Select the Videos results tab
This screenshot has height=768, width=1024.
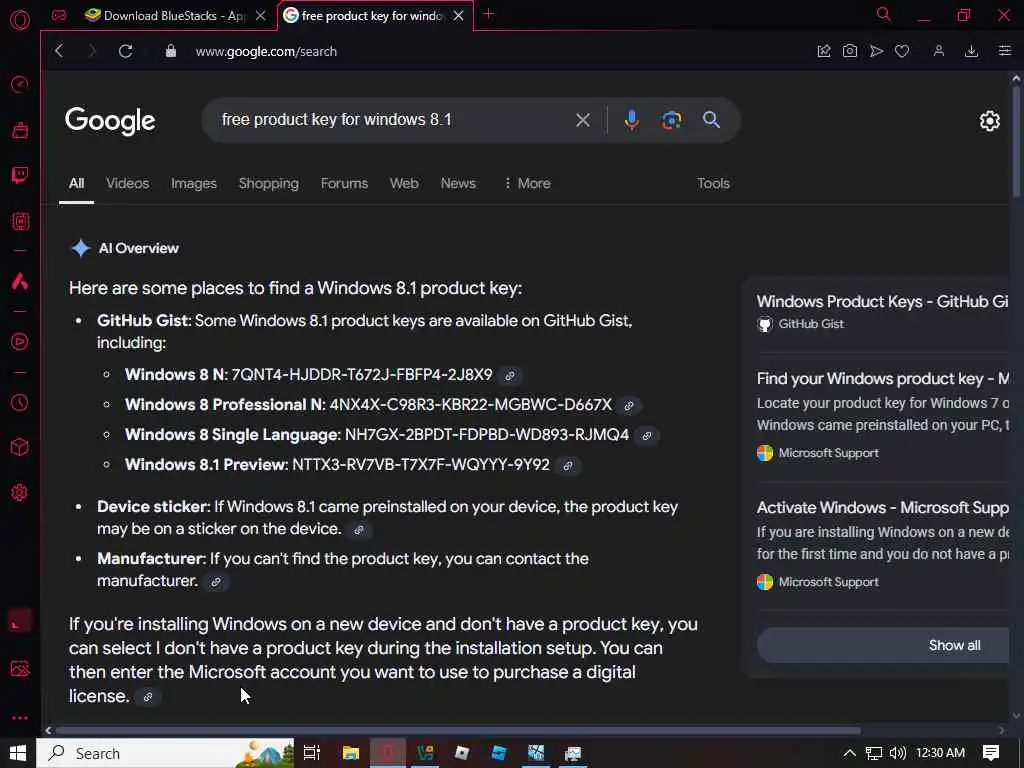coord(127,184)
